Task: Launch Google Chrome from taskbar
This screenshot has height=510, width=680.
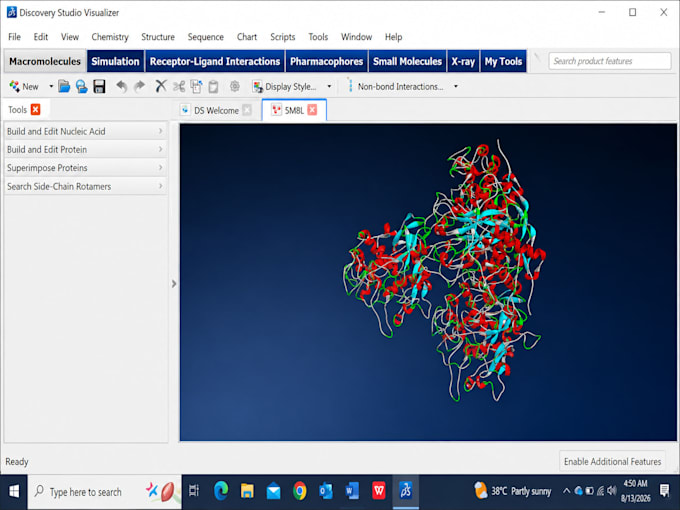Action: coord(300,491)
